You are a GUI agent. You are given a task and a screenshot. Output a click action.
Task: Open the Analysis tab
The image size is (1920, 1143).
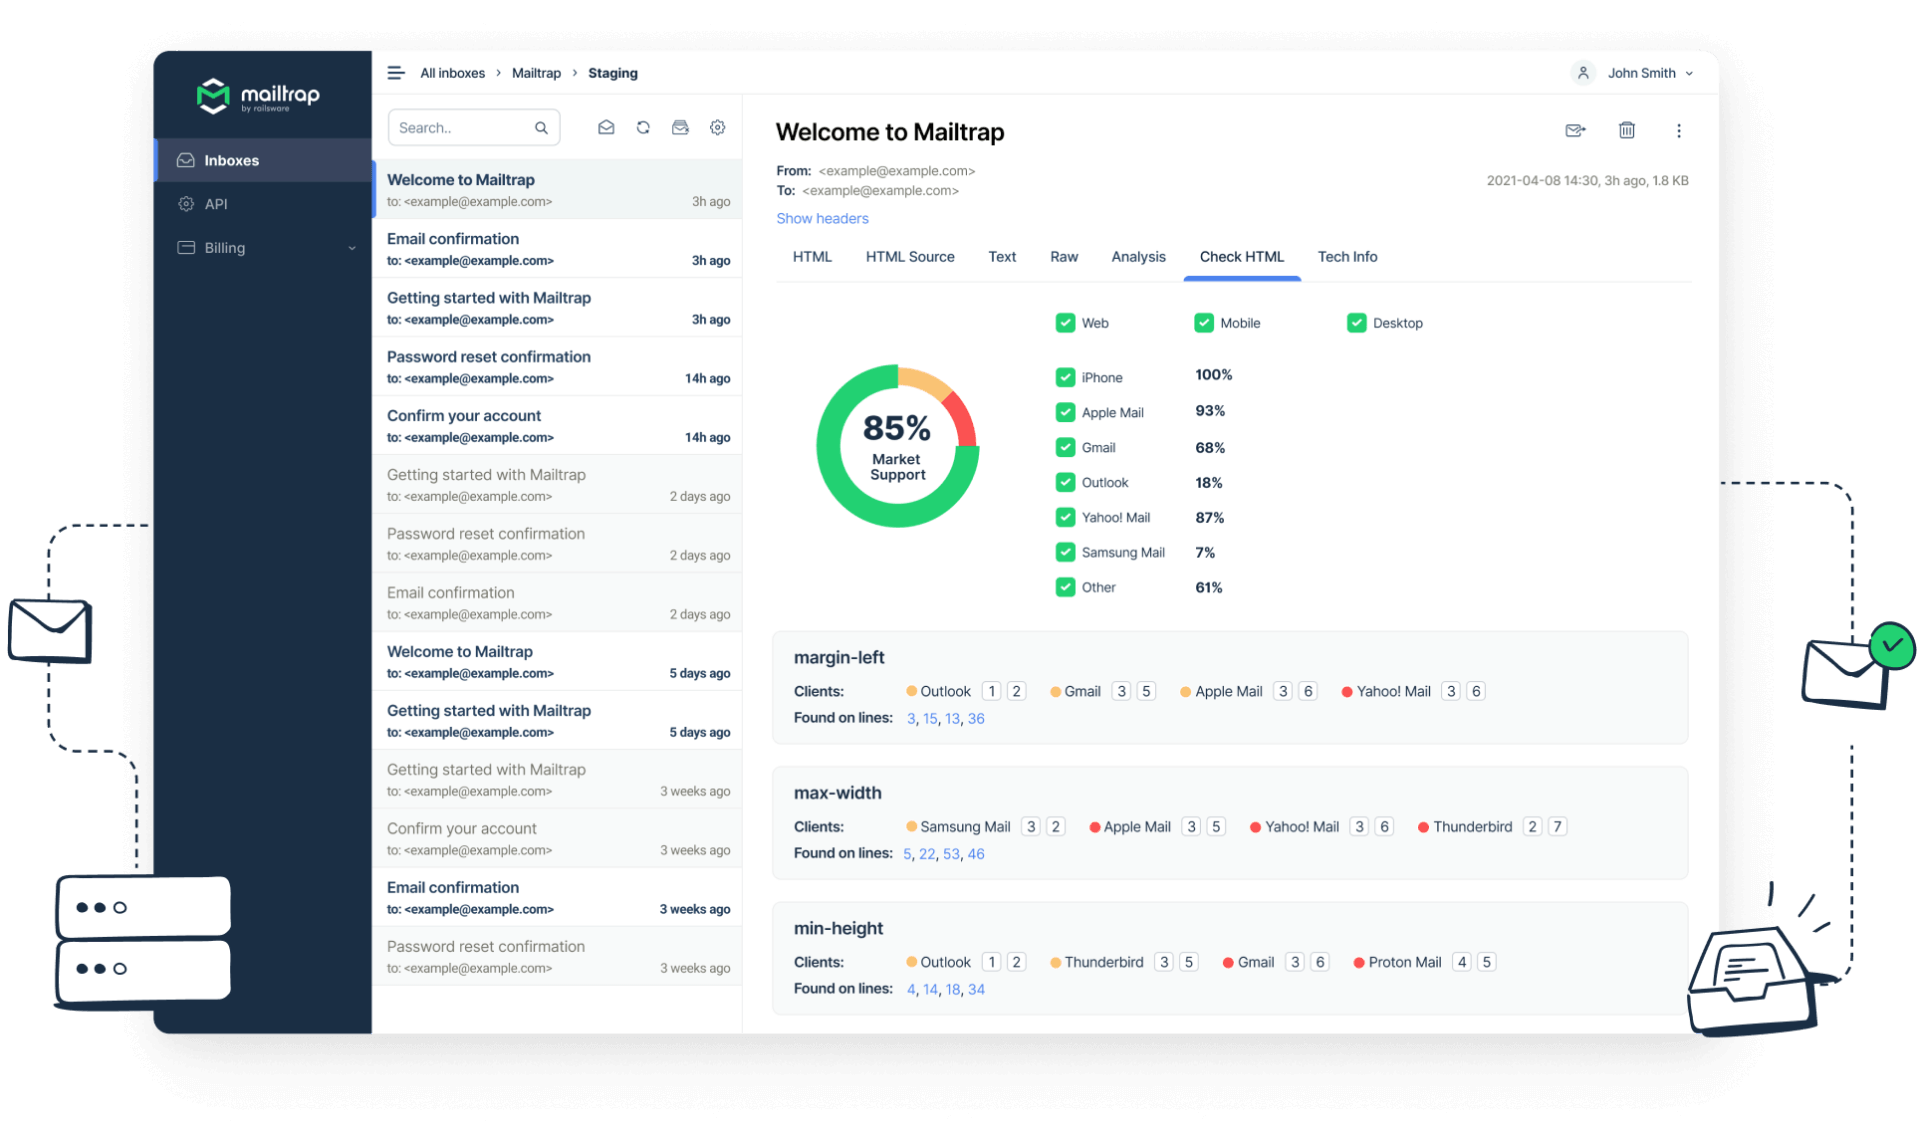point(1138,257)
